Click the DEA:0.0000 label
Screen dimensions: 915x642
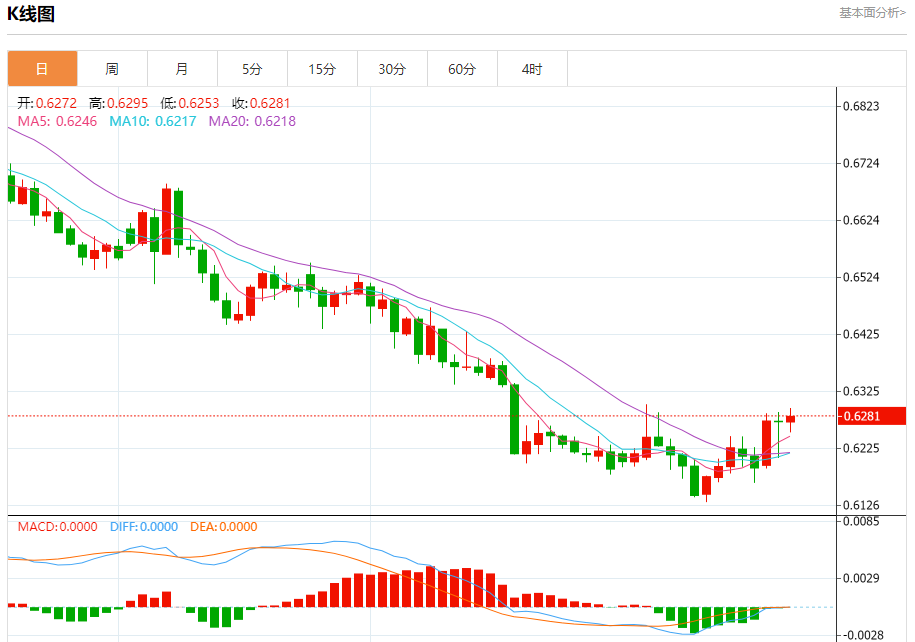point(223,526)
